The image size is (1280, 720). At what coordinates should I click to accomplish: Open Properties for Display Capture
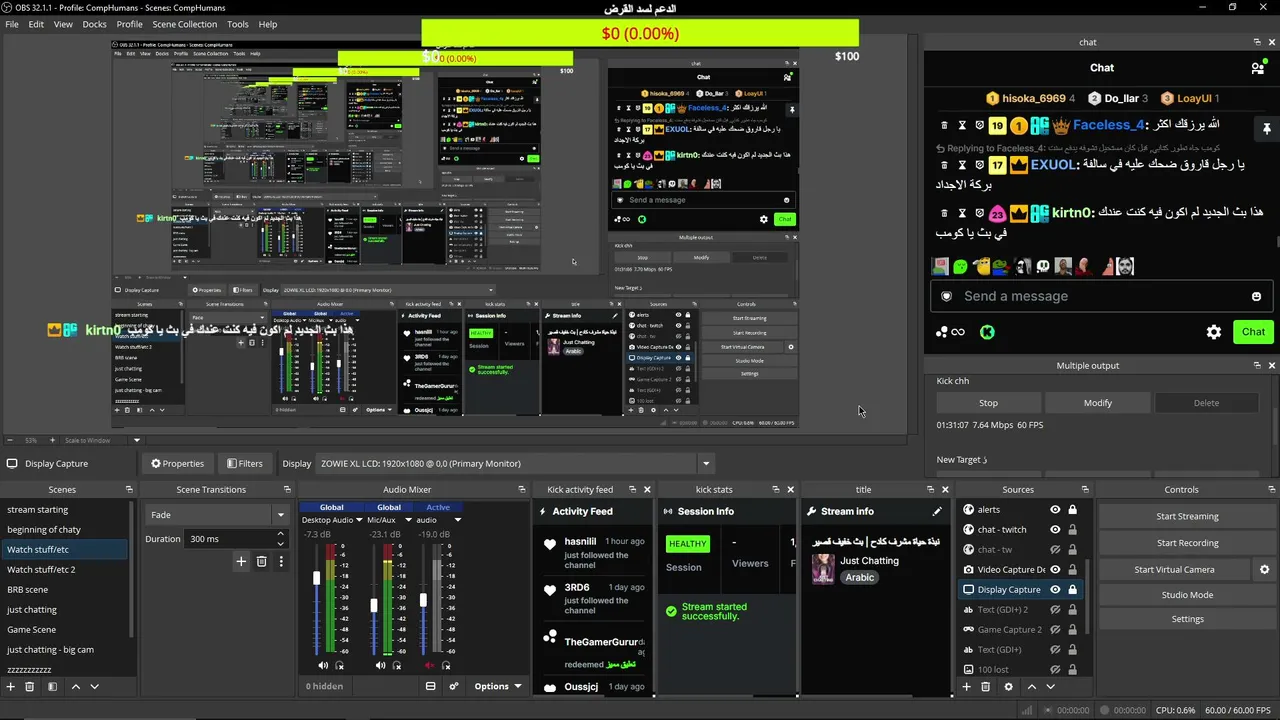point(177,463)
